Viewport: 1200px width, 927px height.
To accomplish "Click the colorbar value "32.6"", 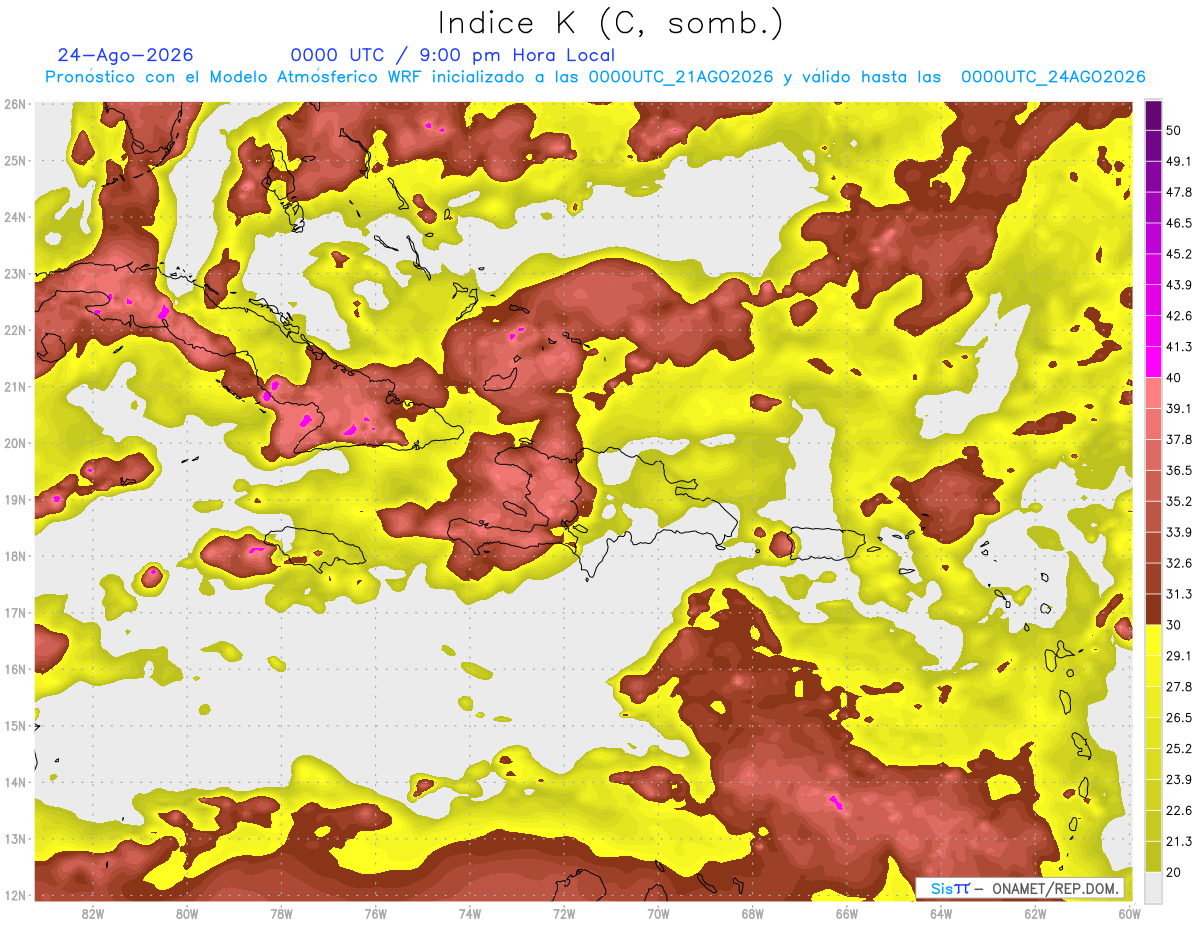I will click(1179, 563).
